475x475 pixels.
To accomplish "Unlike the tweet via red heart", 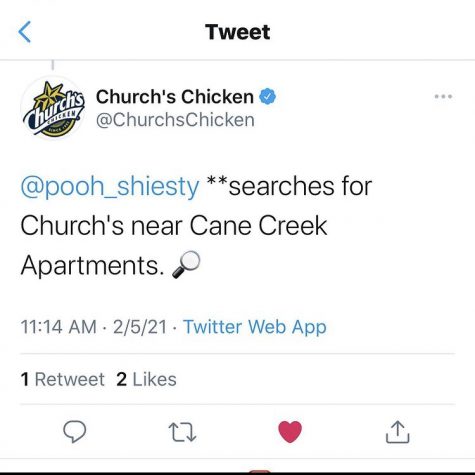I will point(290,432).
